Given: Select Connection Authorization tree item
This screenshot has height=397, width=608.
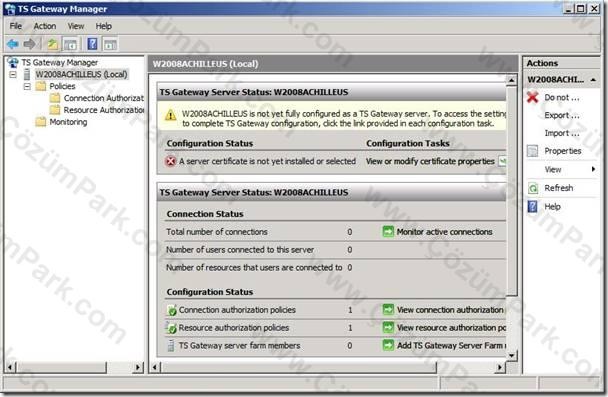Looking at the screenshot, I should tap(104, 98).
